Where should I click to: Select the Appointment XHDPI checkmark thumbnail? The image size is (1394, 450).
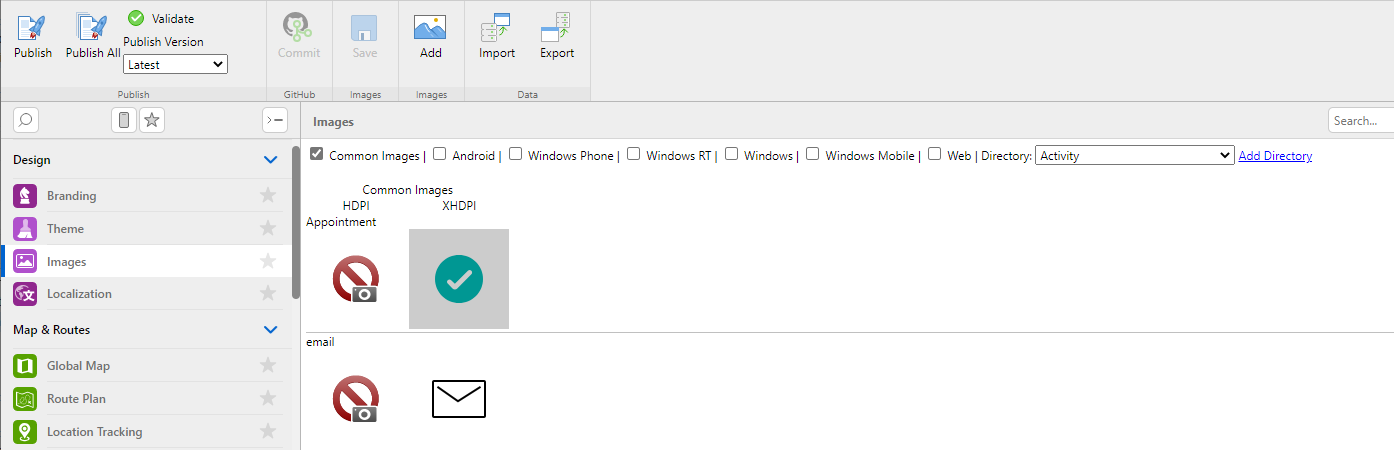pyautogui.click(x=459, y=279)
